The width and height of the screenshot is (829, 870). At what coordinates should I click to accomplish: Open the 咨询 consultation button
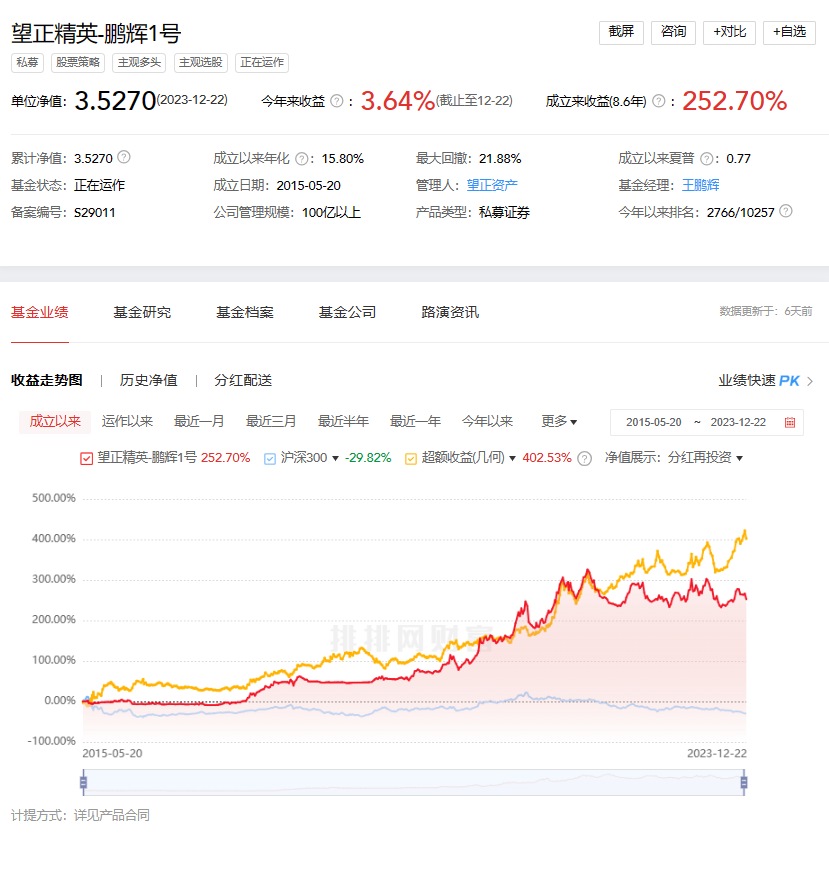pyautogui.click(x=673, y=32)
